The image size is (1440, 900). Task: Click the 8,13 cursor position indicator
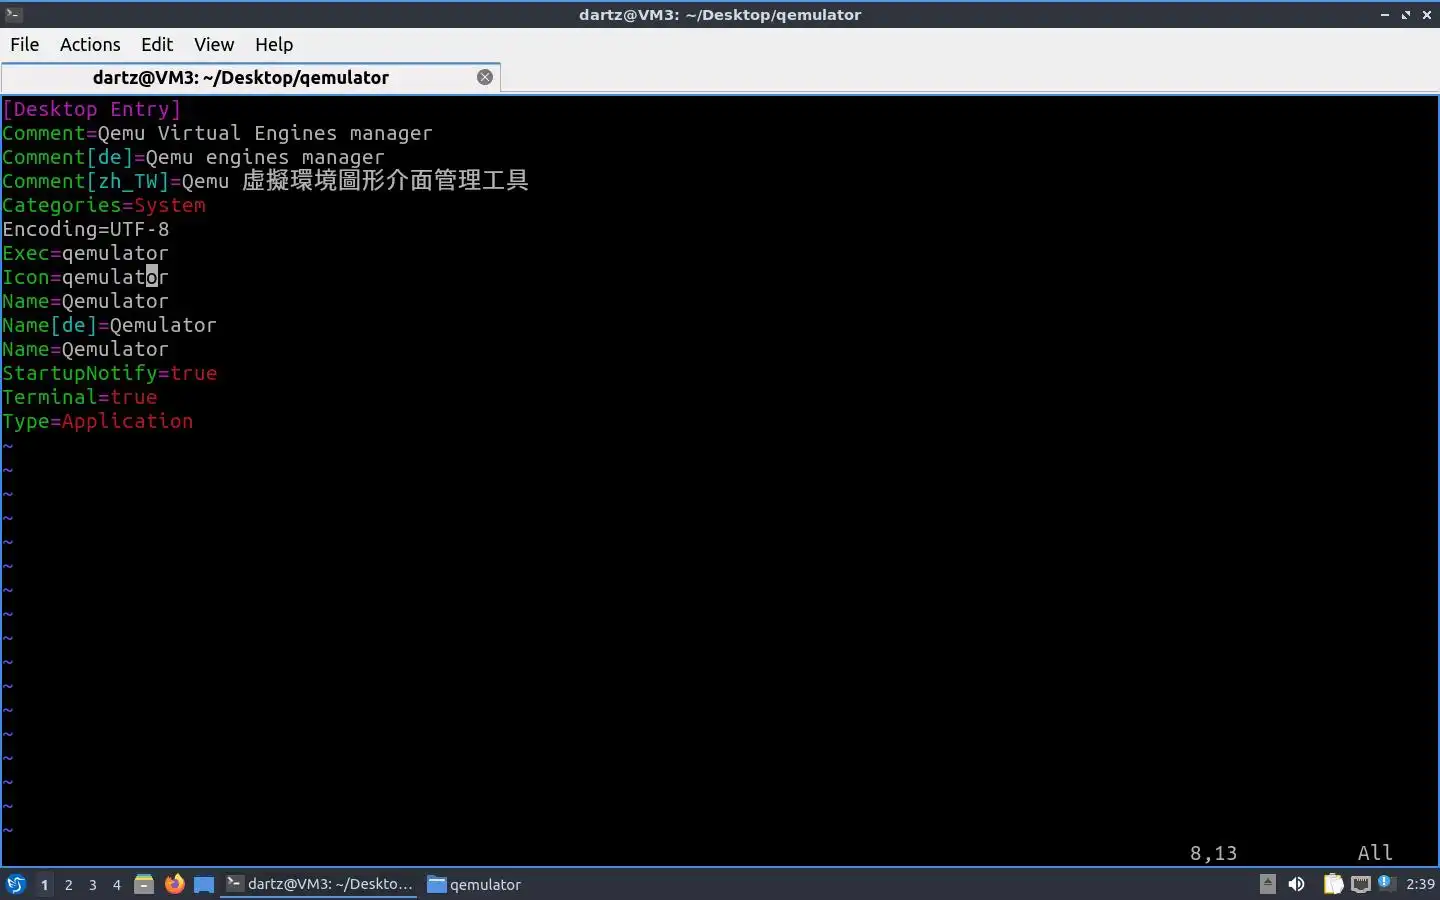pyautogui.click(x=1213, y=853)
